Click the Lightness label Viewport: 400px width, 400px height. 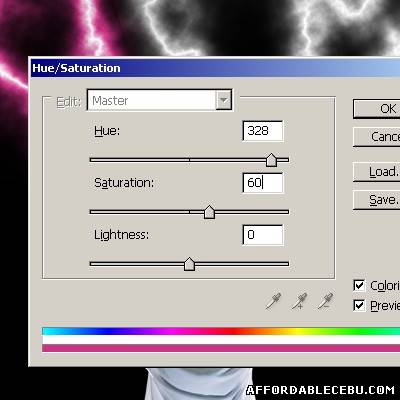(x=122, y=235)
